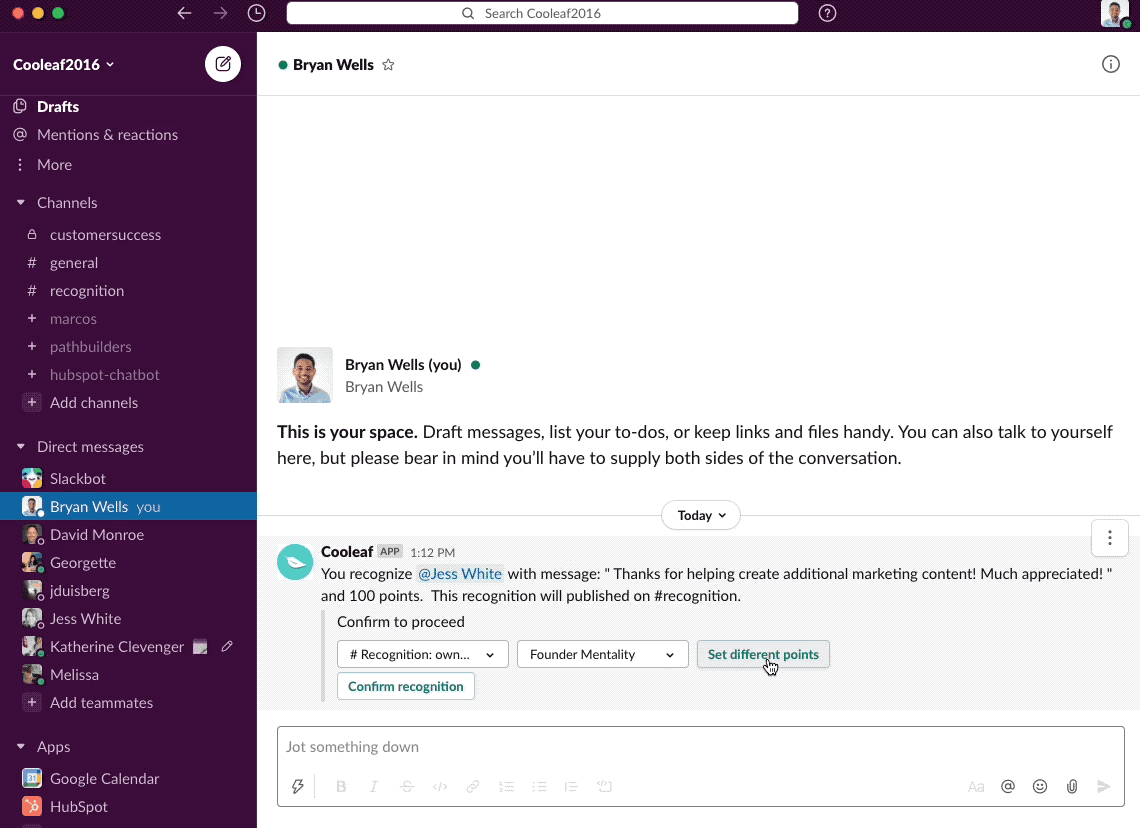Open the Recognition channel dropdown
Image resolution: width=1140 pixels, height=828 pixels.
pos(421,654)
